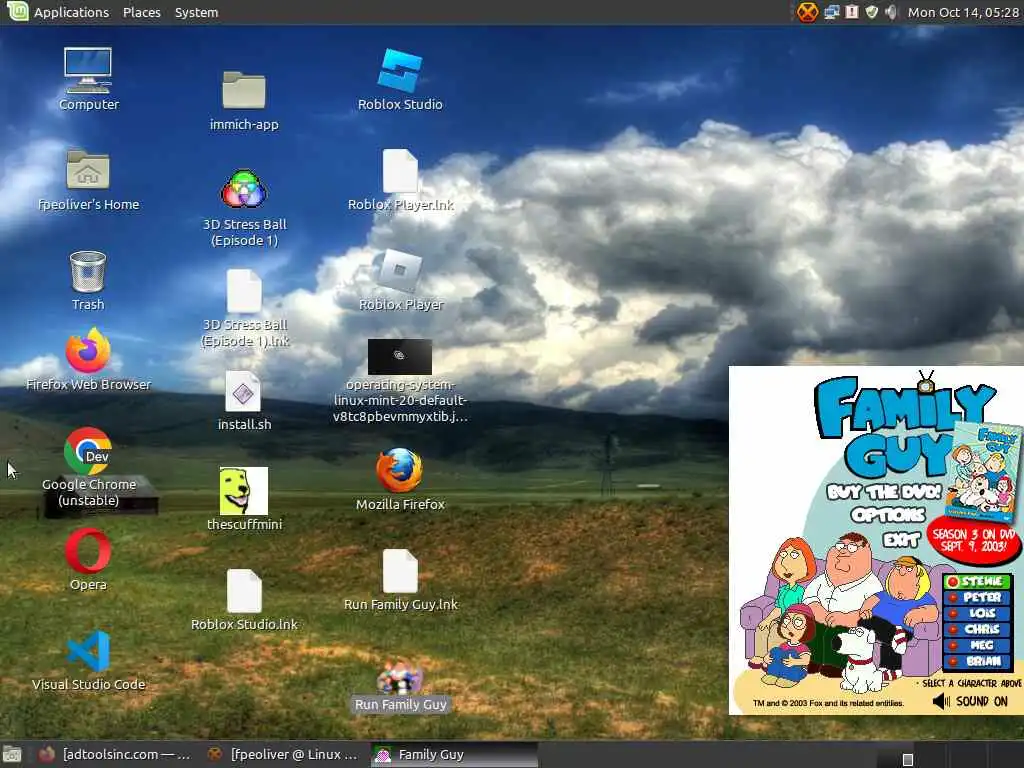Select Meg character in Family Guy
Screen dimensions: 1024x768
(978, 645)
